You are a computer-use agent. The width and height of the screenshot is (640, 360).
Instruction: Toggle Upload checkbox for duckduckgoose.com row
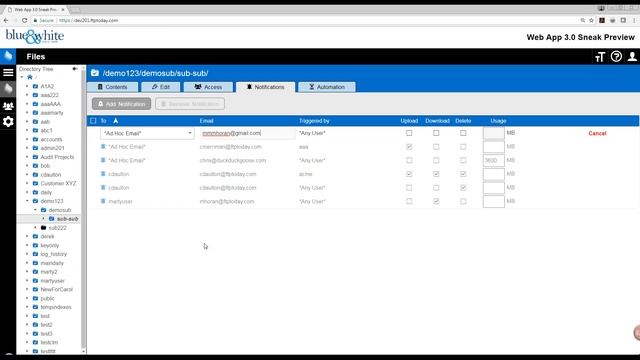click(x=409, y=160)
